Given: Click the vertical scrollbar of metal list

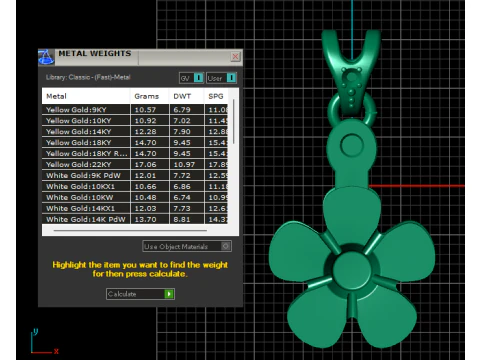Looking at the screenshot, I should [x=234, y=122].
